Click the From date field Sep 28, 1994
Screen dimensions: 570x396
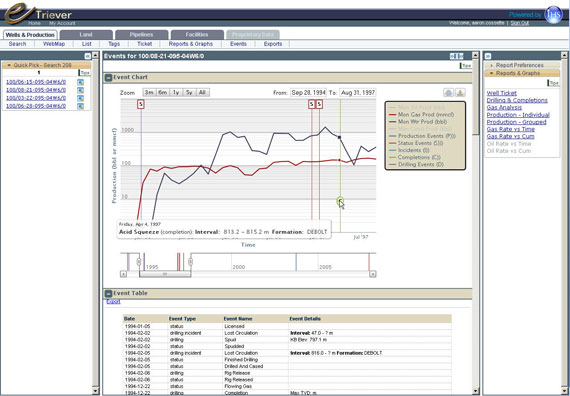(x=308, y=93)
